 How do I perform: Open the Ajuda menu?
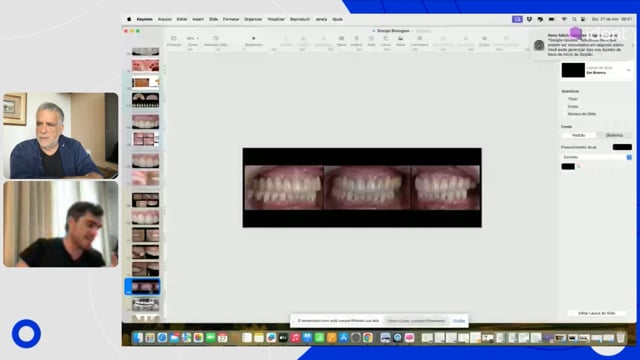[337, 19]
